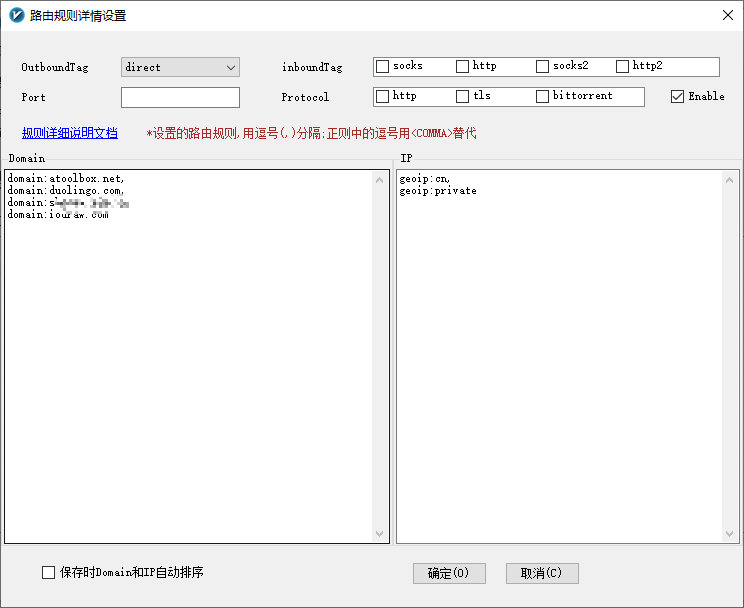The width and height of the screenshot is (744, 608).
Task: Click the geoip:cn line in IP box
Action: (x=424, y=179)
